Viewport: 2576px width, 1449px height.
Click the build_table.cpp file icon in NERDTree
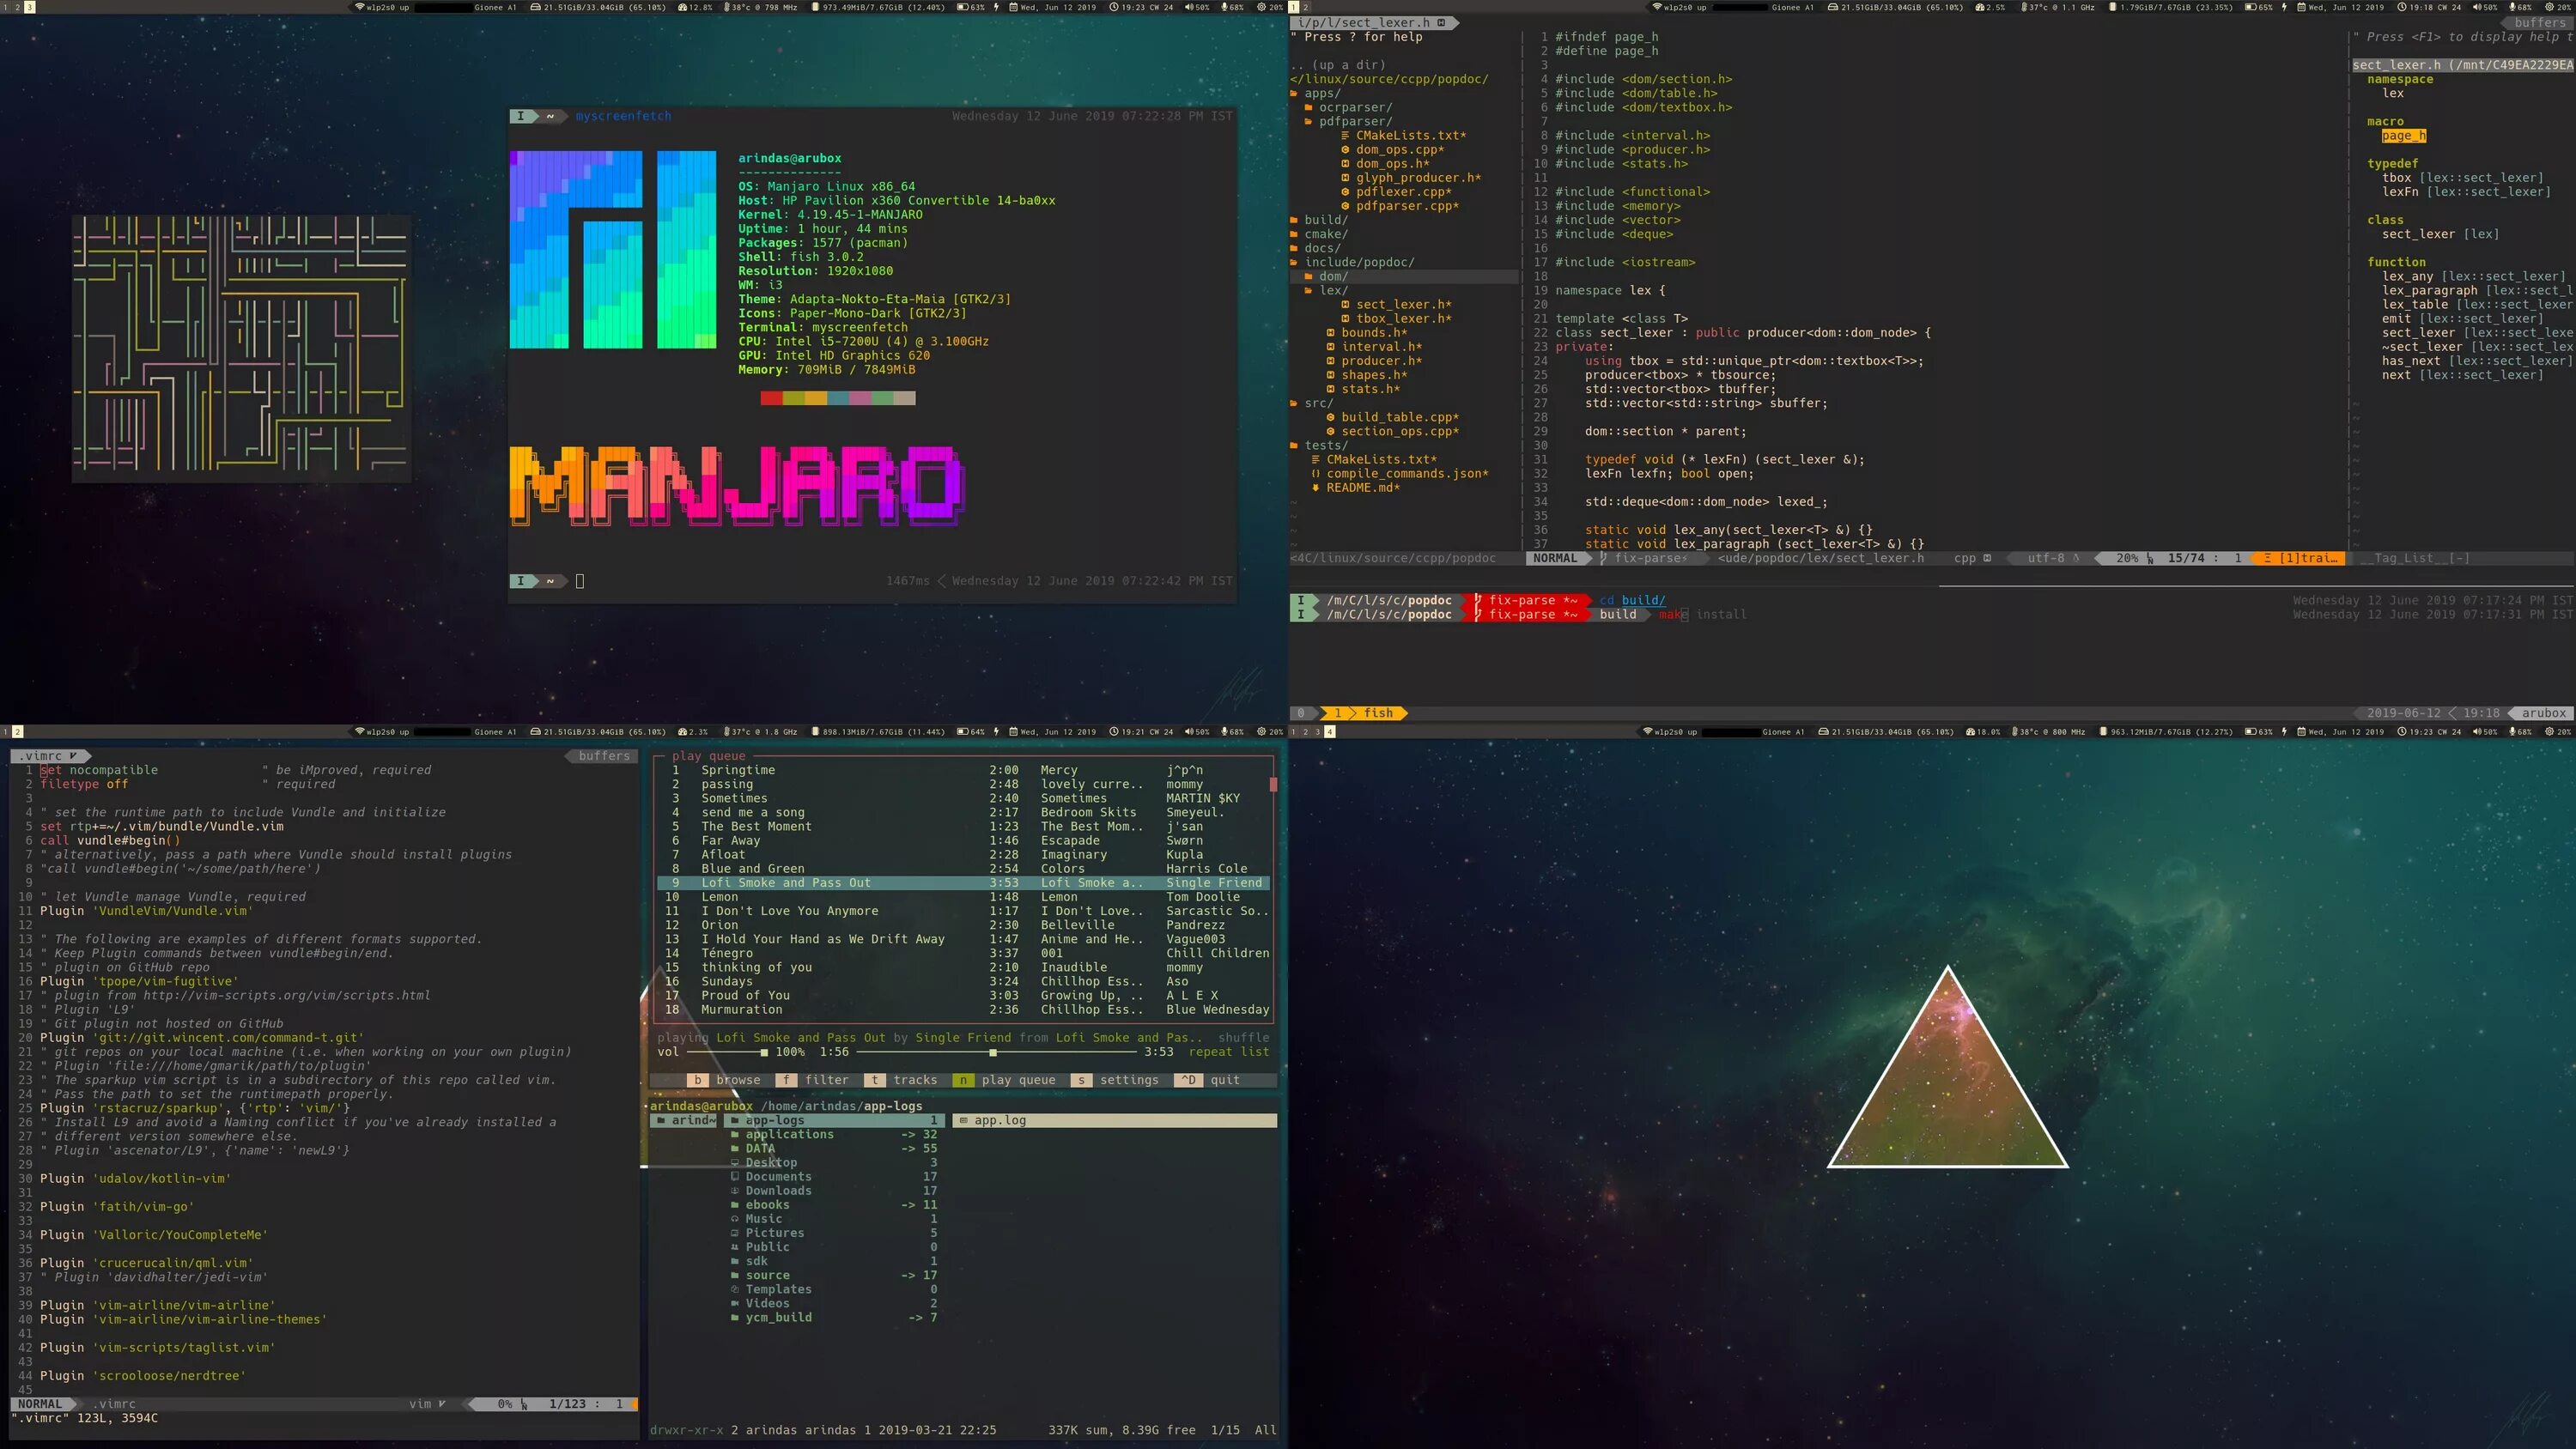point(1331,417)
